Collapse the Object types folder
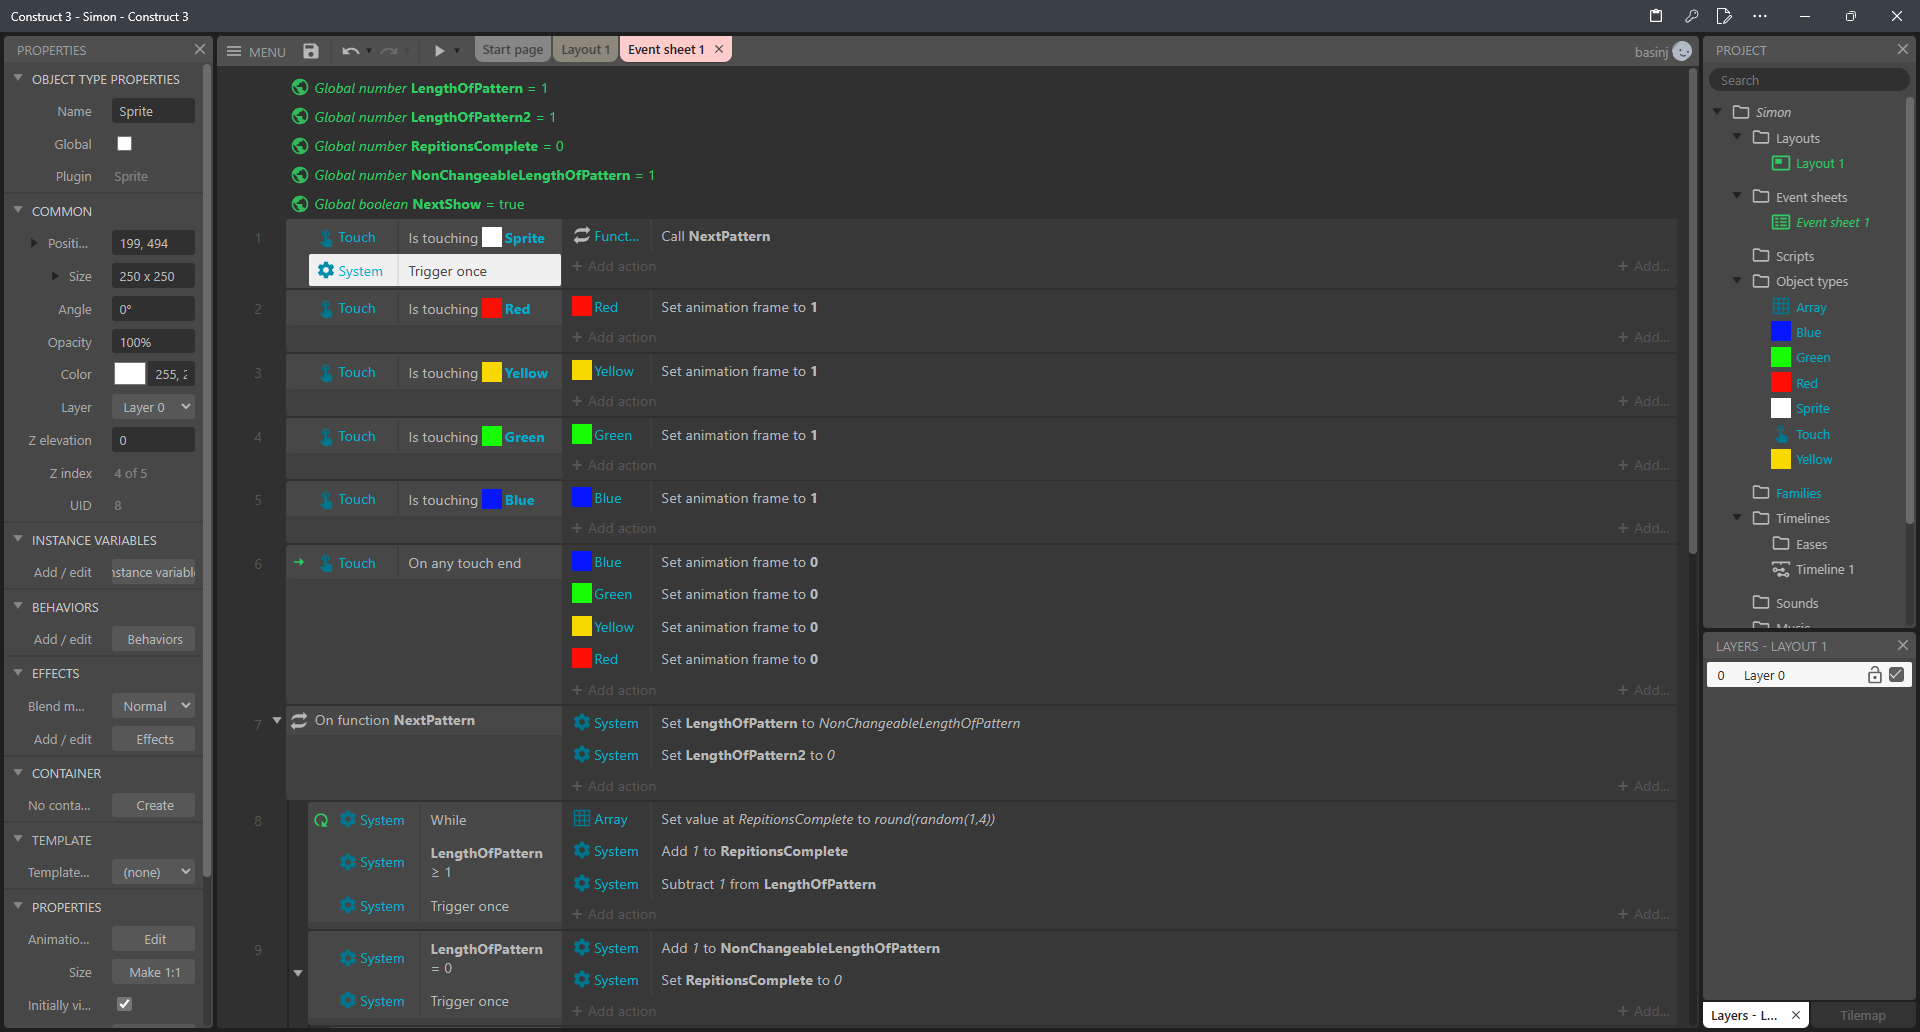 click(x=1738, y=280)
